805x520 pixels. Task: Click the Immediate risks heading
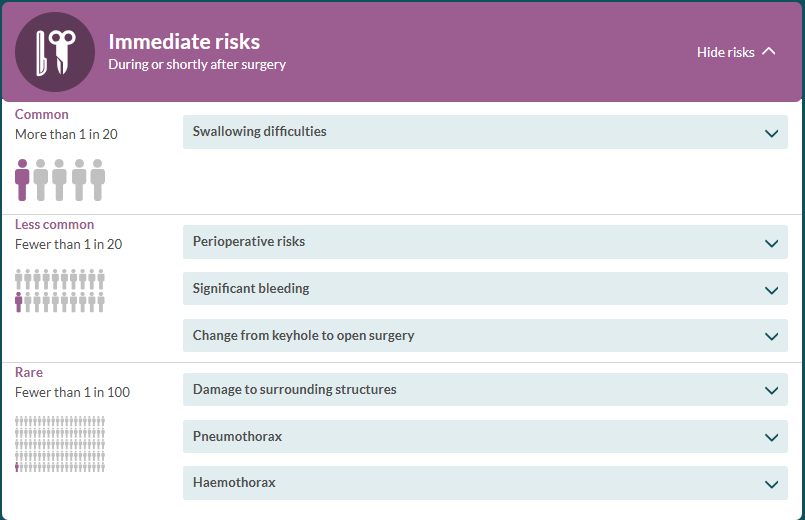(184, 42)
